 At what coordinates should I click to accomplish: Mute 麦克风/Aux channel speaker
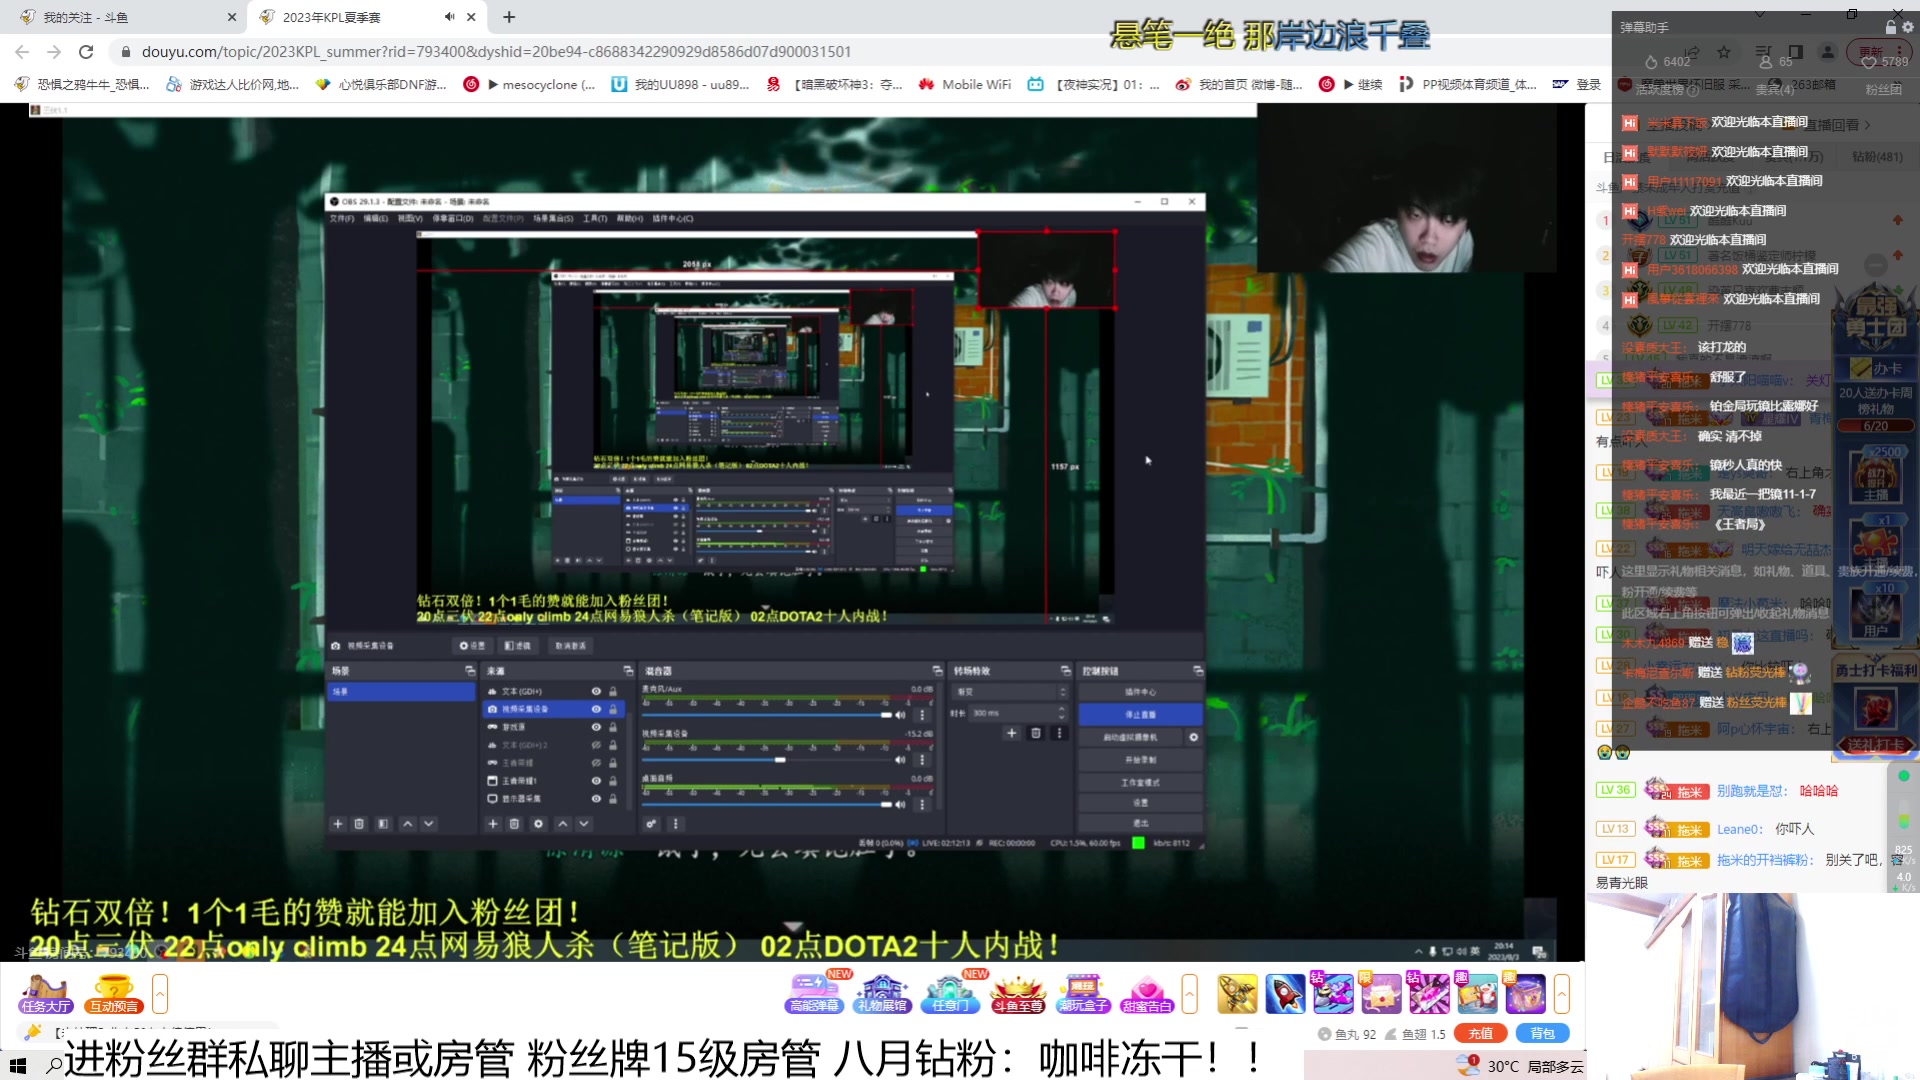click(x=901, y=715)
